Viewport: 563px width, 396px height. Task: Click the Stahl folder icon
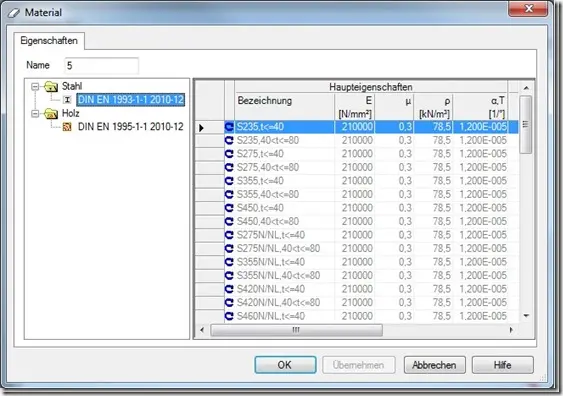click(51, 87)
